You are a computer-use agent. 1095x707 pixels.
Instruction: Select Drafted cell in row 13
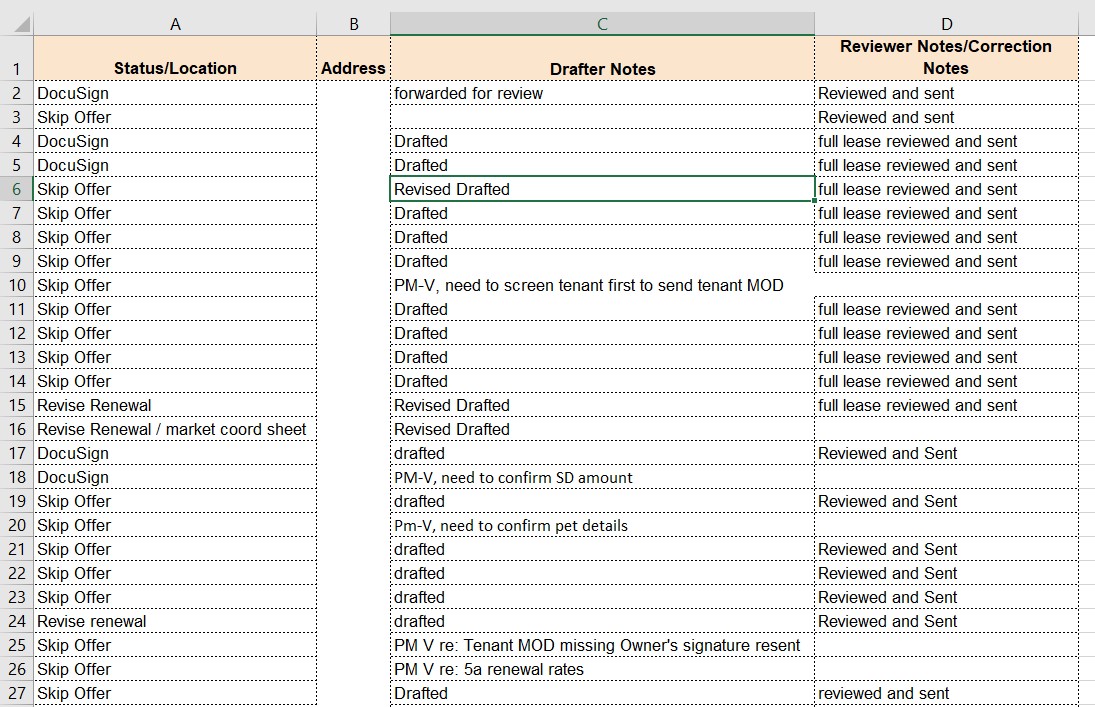[x=602, y=357]
